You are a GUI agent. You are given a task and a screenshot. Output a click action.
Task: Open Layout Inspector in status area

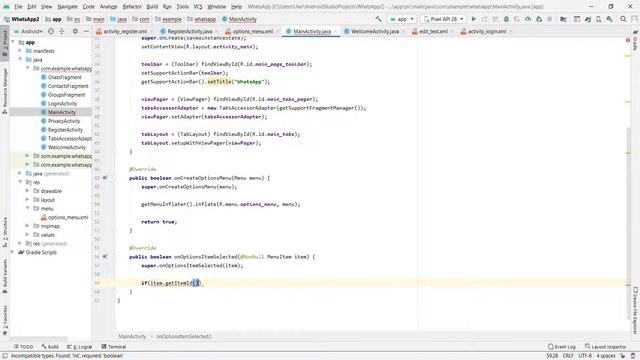point(605,347)
